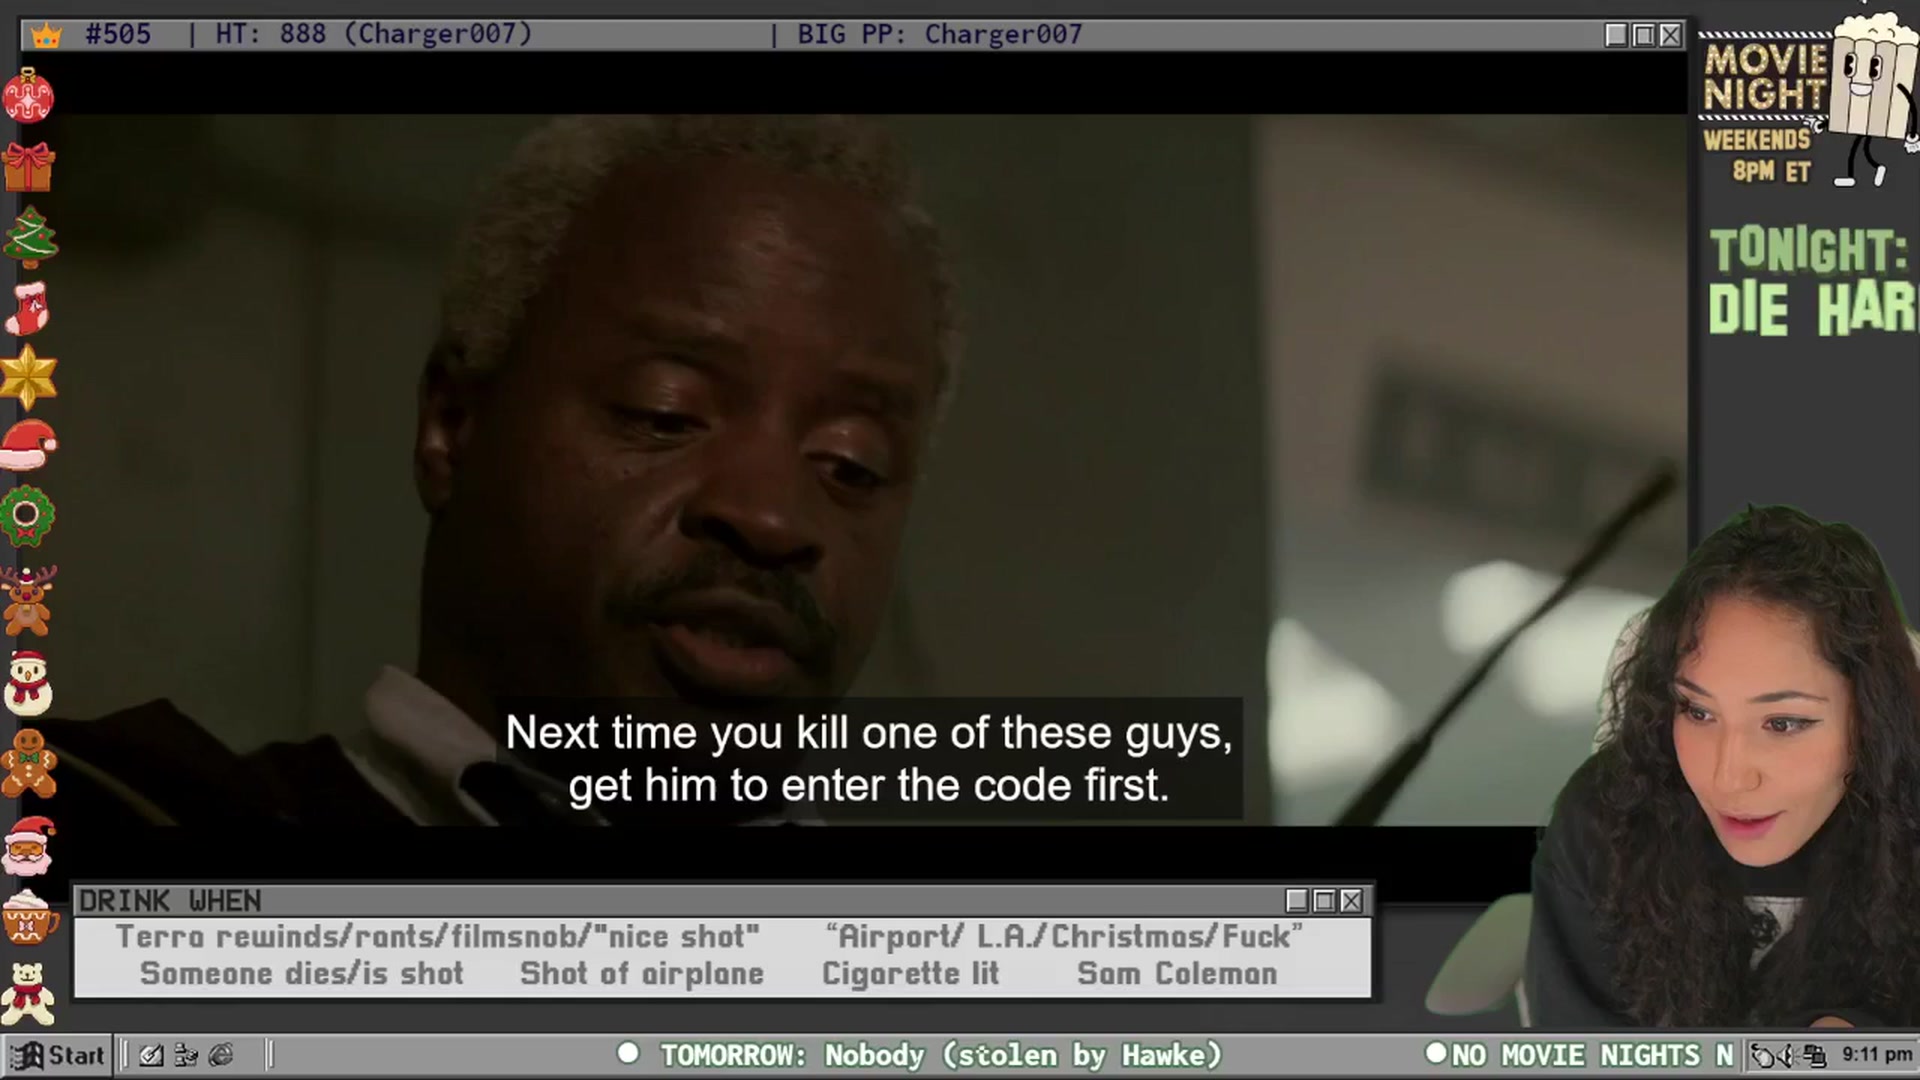Maximize the movie player window
Image resolution: width=1920 pixels, height=1080 pixels.
click(1643, 35)
